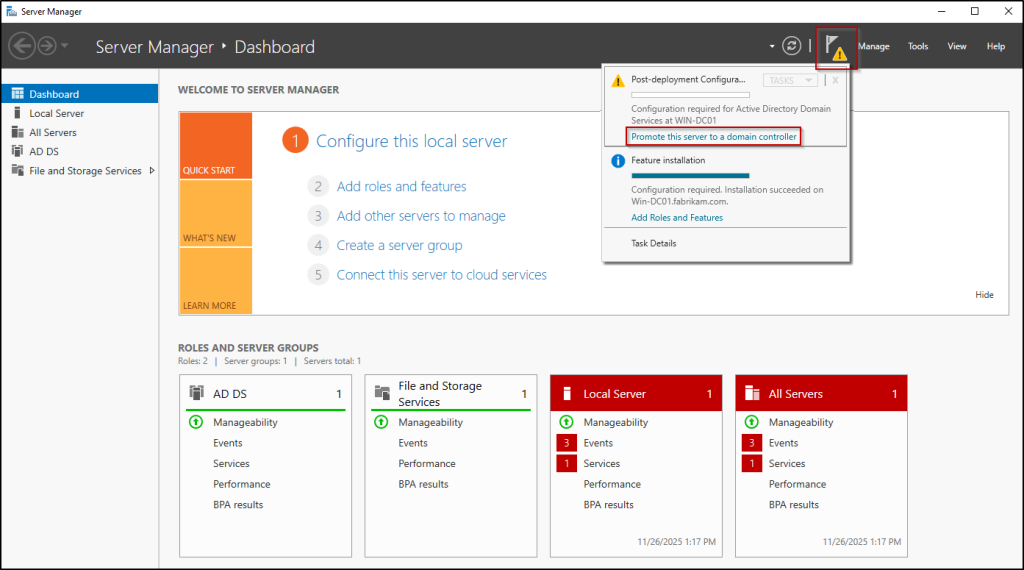Image resolution: width=1024 pixels, height=570 pixels.
Task: Open the View menu
Action: [x=957, y=46]
